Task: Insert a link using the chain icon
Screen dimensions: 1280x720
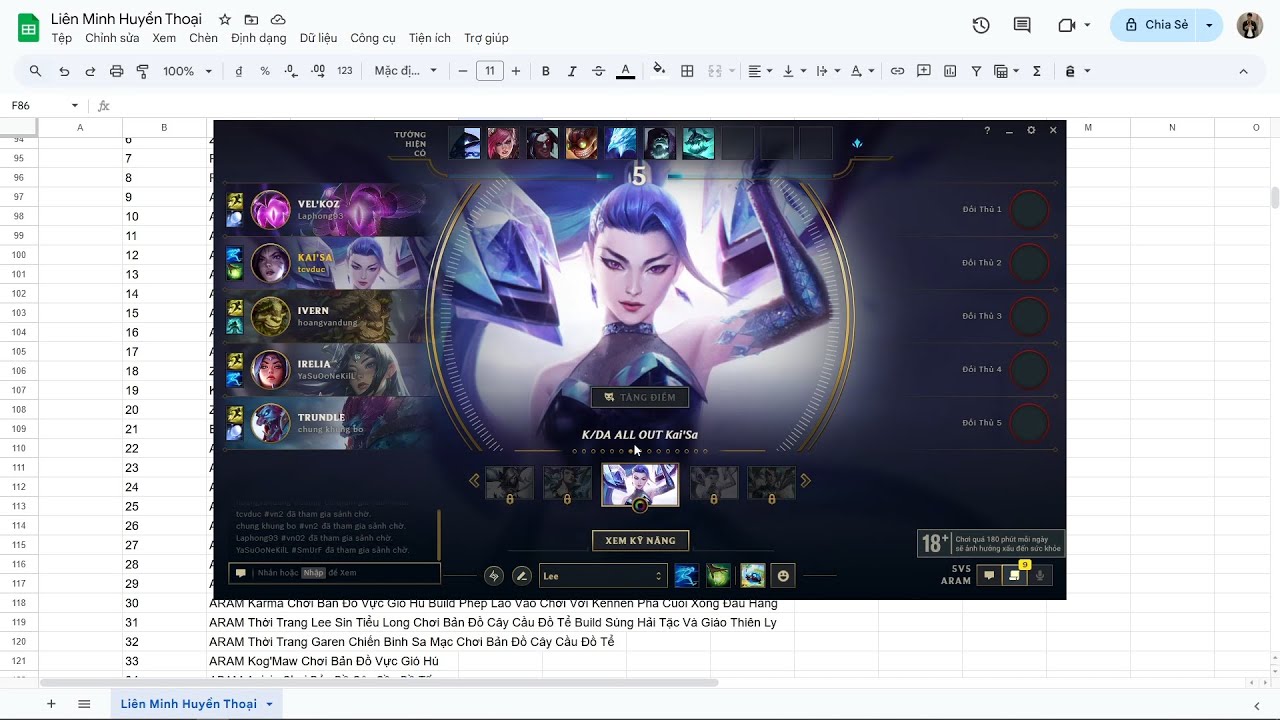Action: pyautogui.click(x=898, y=71)
